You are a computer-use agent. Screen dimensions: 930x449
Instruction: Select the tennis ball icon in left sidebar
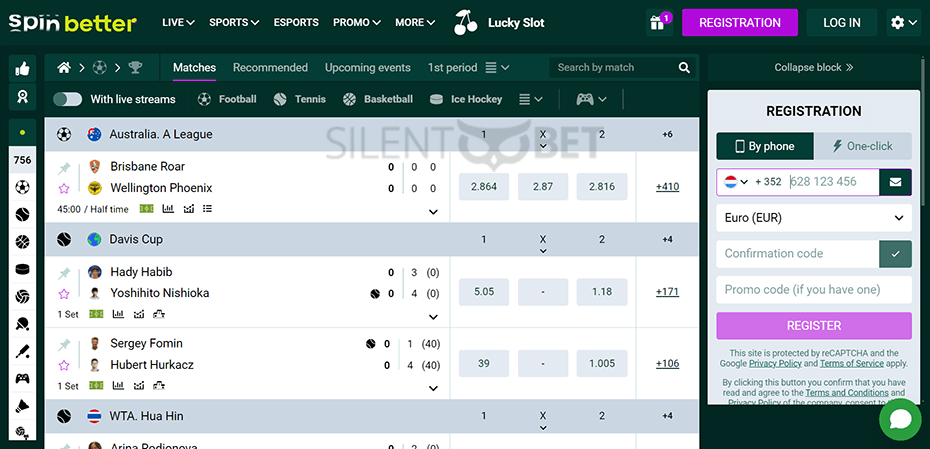click(23, 214)
